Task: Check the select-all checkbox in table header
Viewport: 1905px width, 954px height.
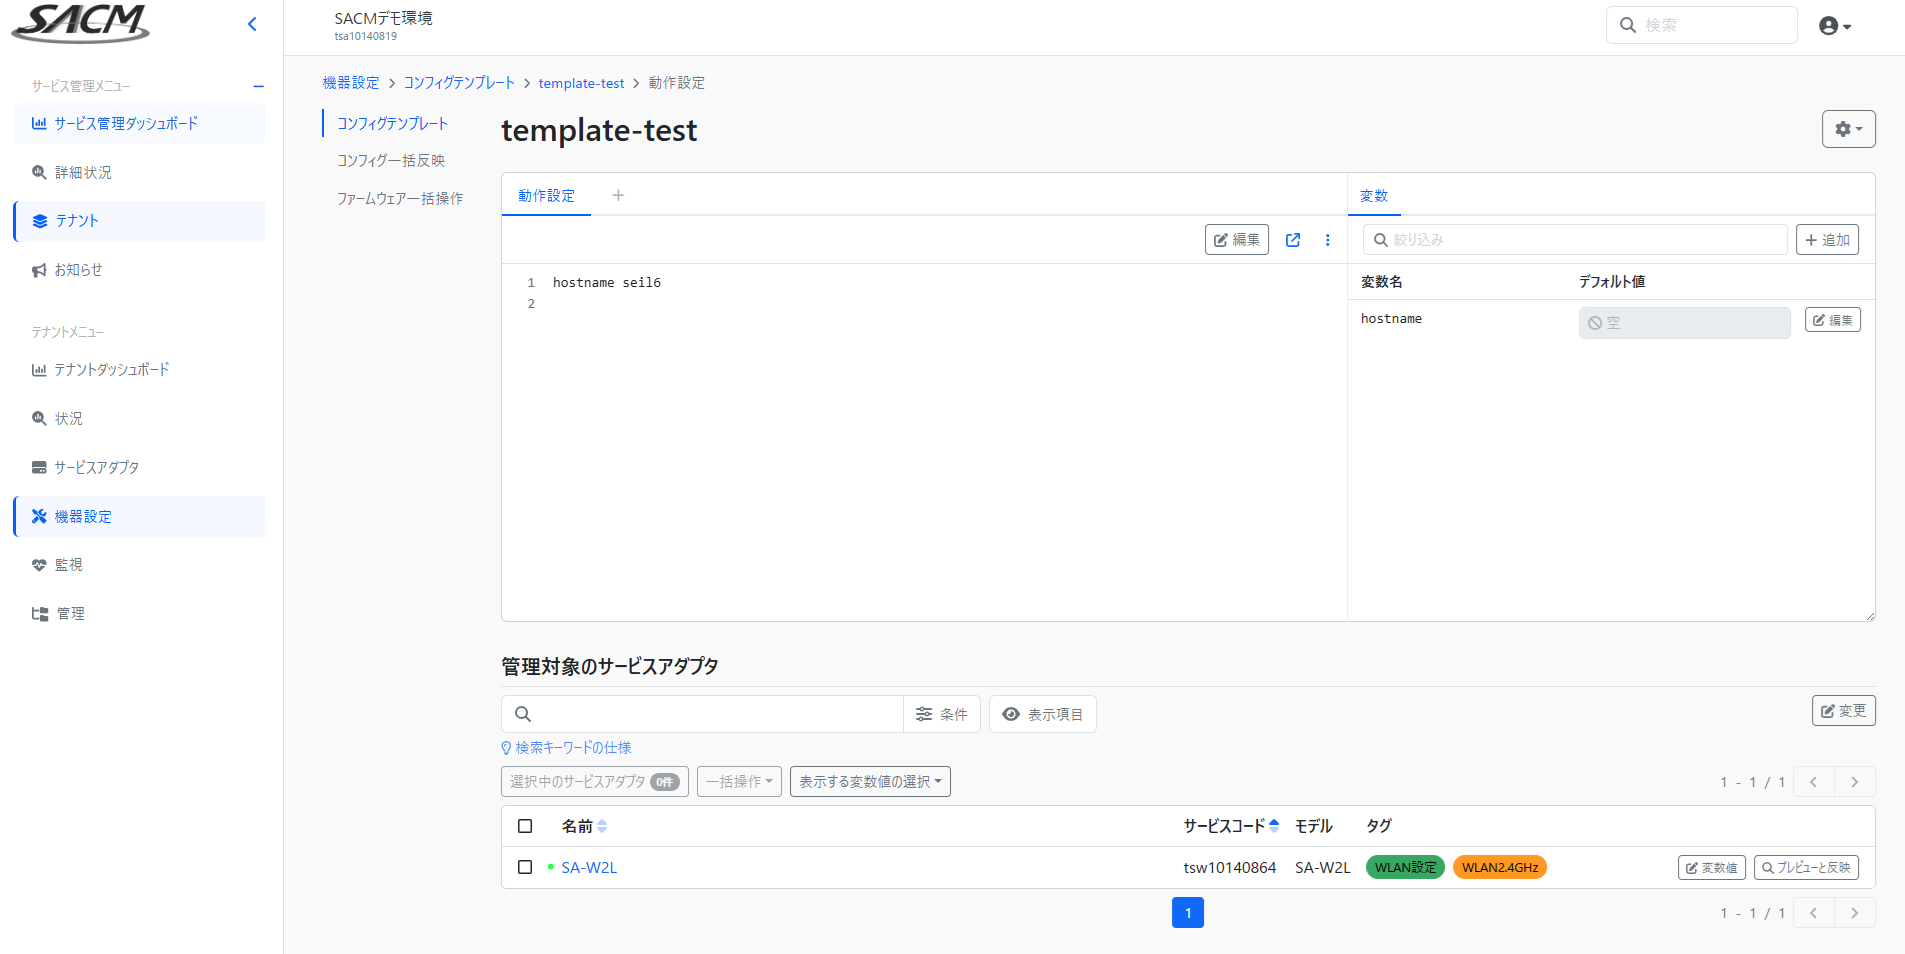Action: (525, 826)
